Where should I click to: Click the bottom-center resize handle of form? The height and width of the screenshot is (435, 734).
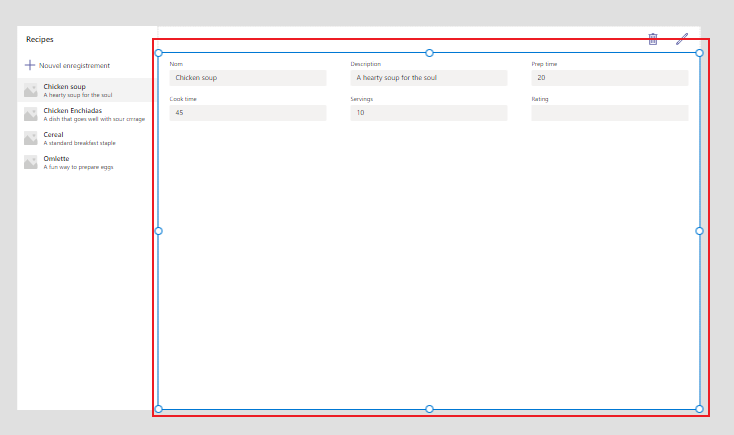tap(429, 409)
